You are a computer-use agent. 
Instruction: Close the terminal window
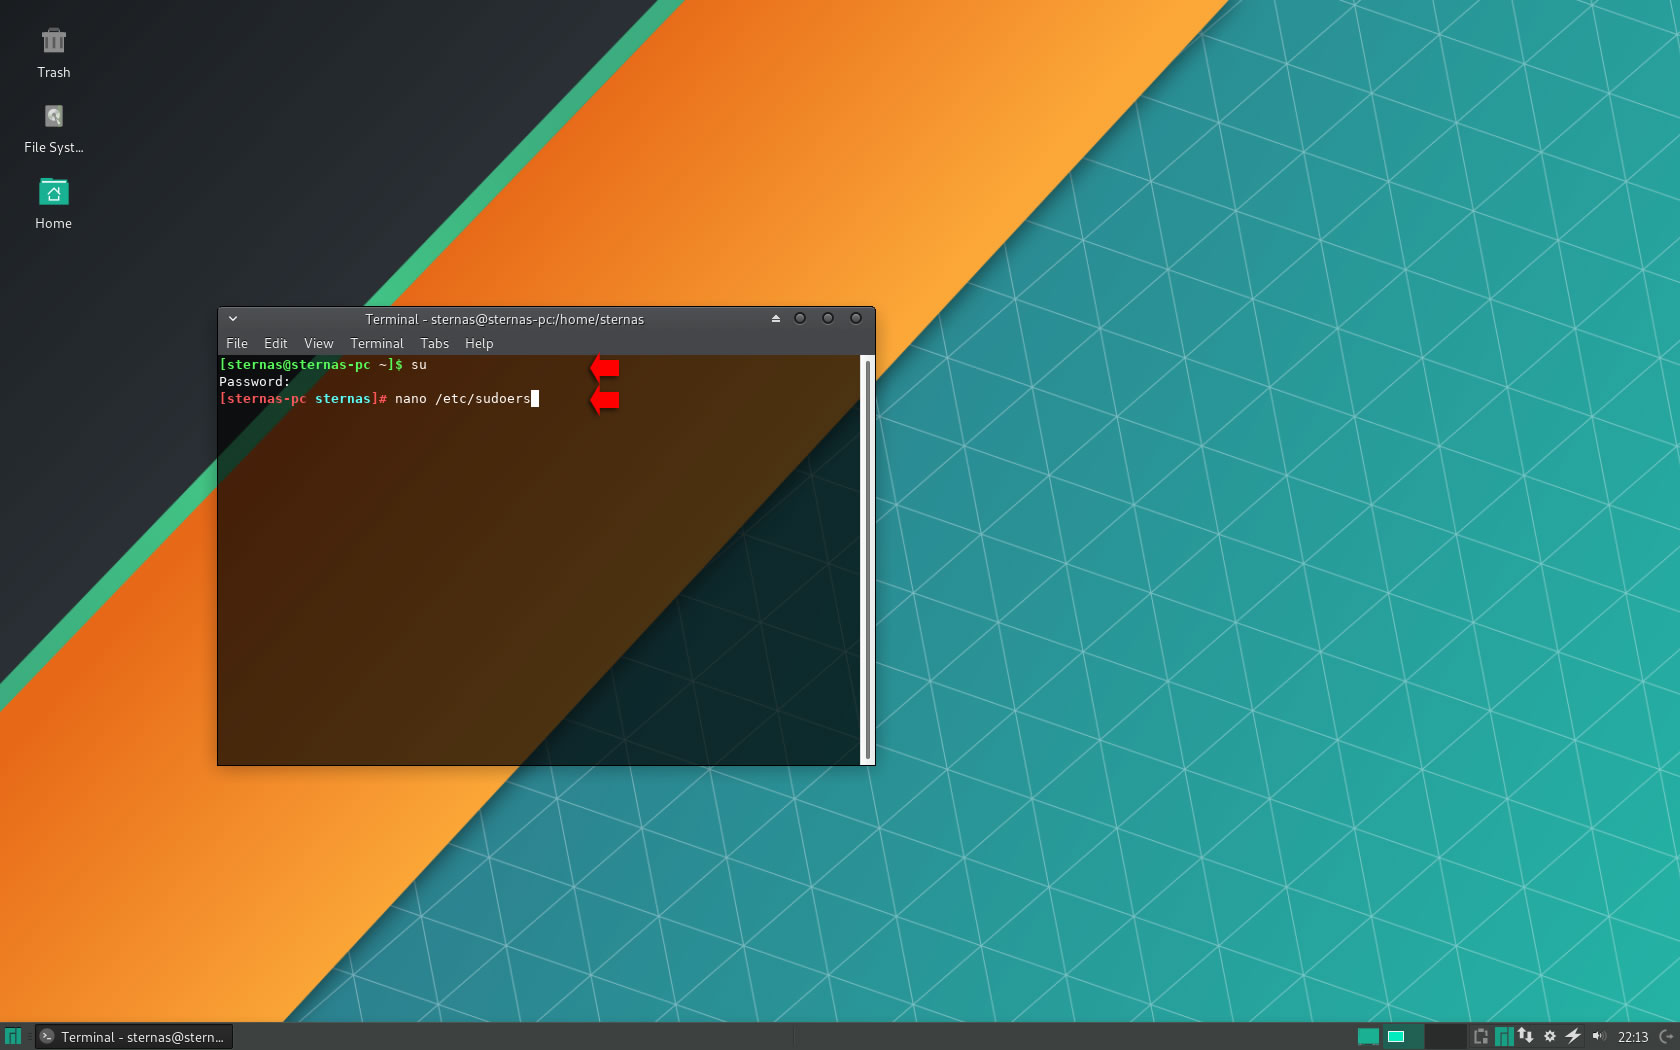856,319
